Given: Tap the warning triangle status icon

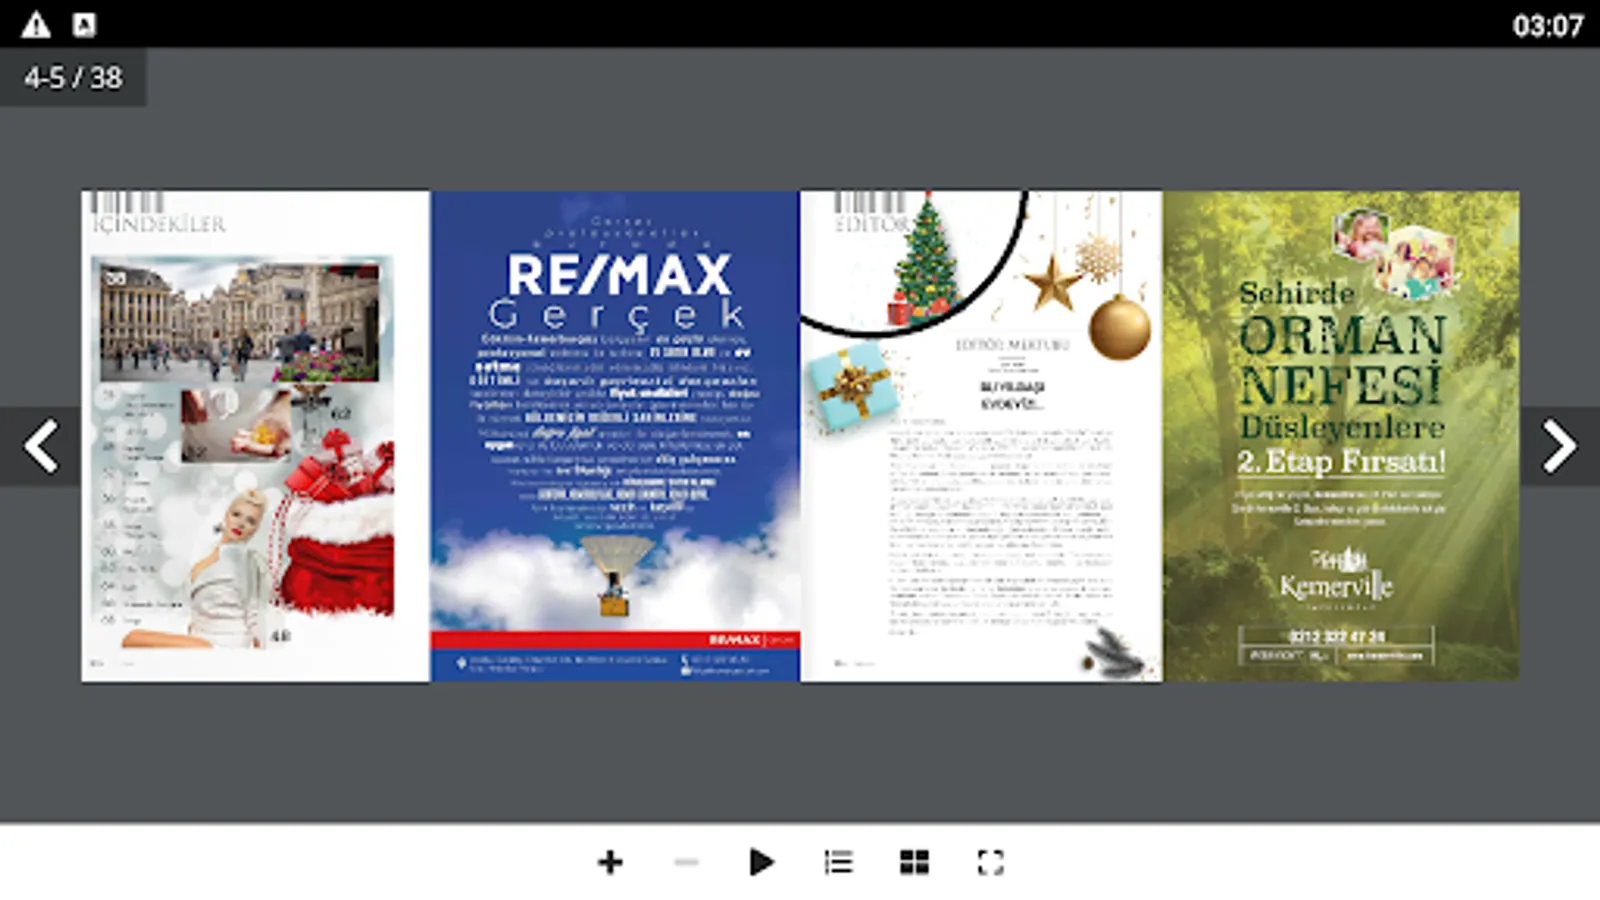Looking at the screenshot, I should click(x=36, y=25).
